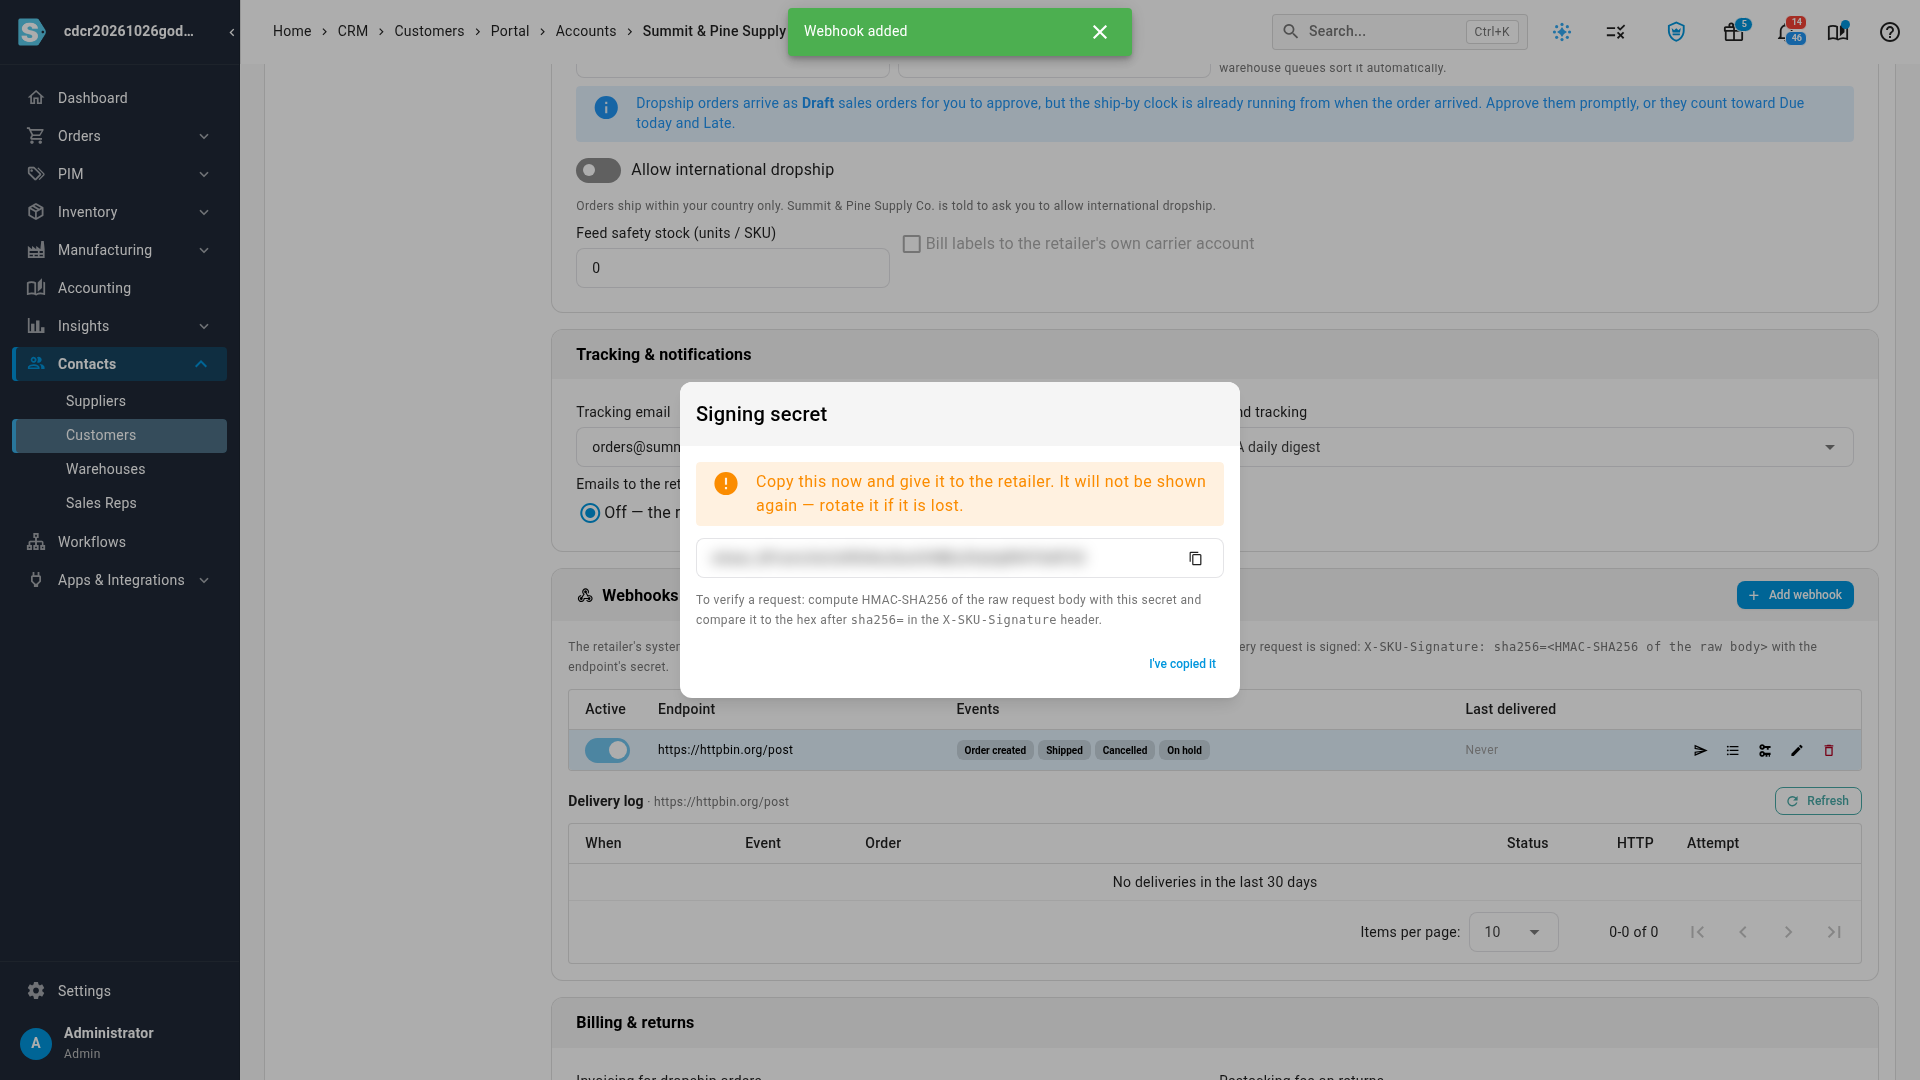The image size is (1920, 1080).
Task: Toggle the httpbin webhook Active switch
Action: coord(607,750)
